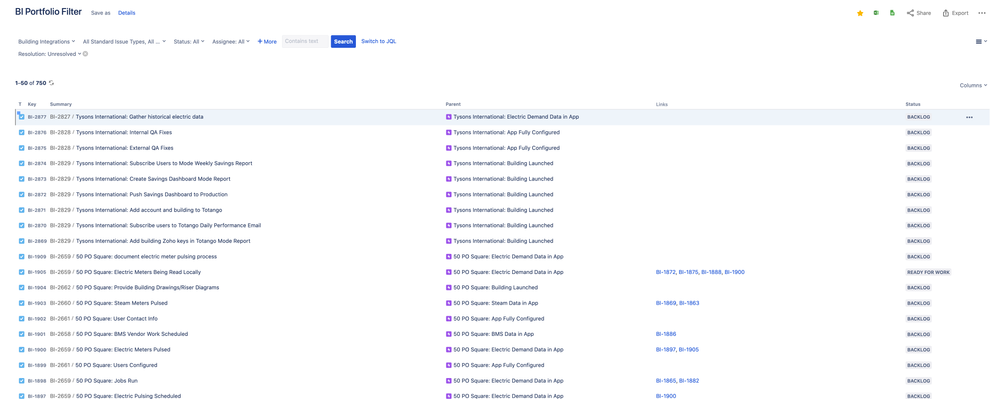Focus the Contains text search field

[305, 41]
